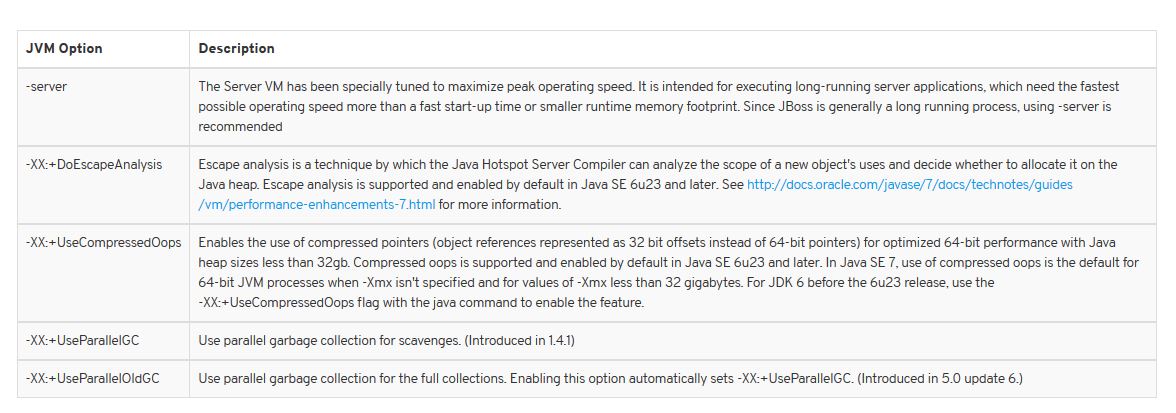Select the -XX:+UseCompressedOops option cell
The image size is (1176, 413).
click(104, 273)
